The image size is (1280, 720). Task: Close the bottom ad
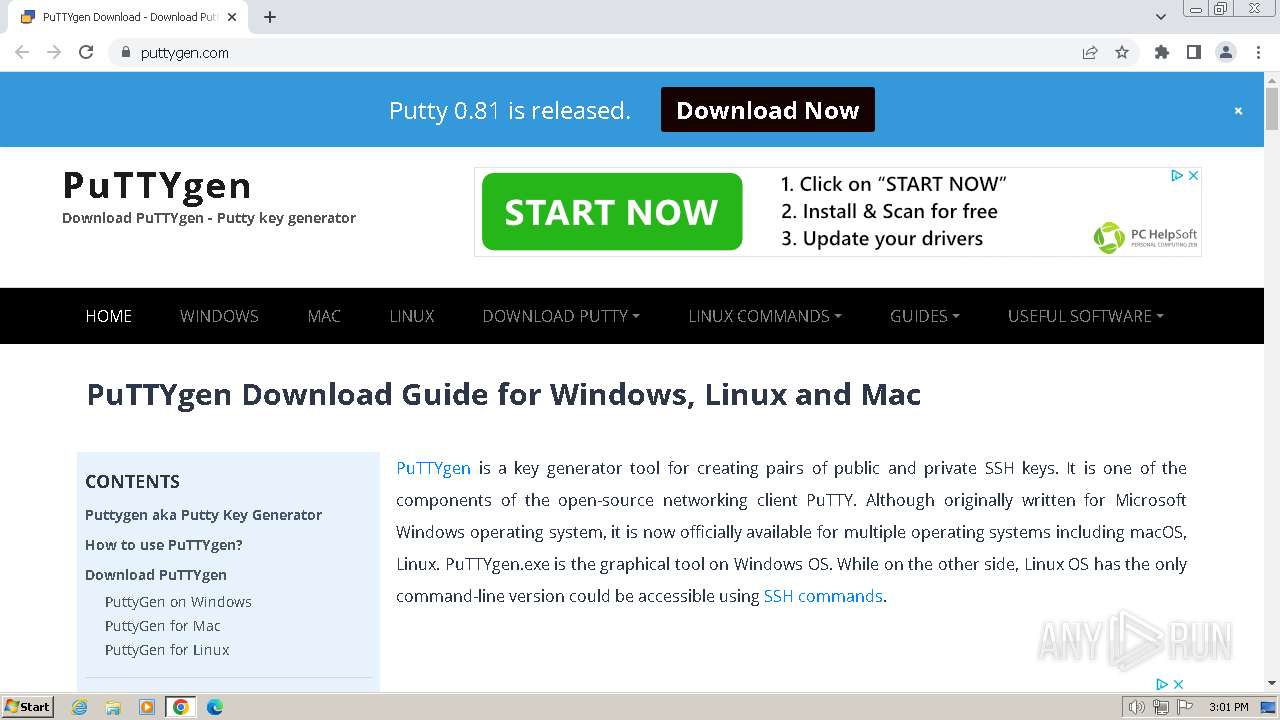tap(1178, 684)
